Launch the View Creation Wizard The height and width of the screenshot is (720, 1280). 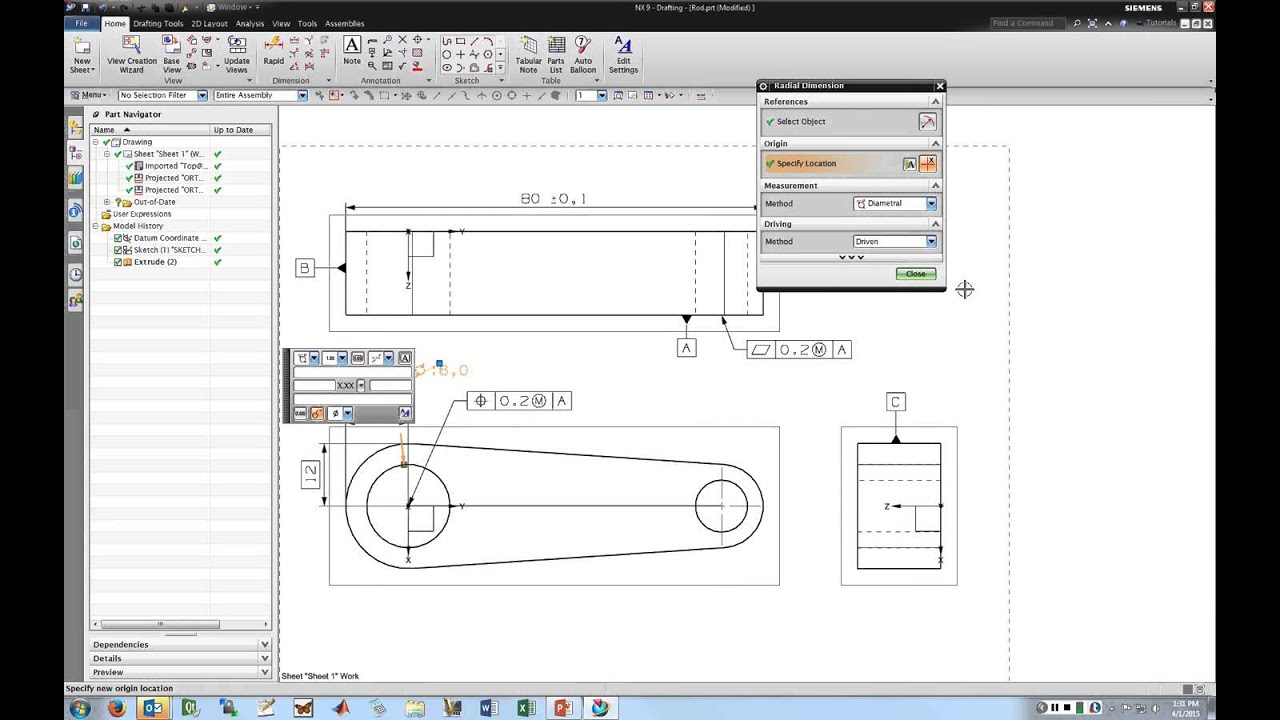tap(132, 55)
